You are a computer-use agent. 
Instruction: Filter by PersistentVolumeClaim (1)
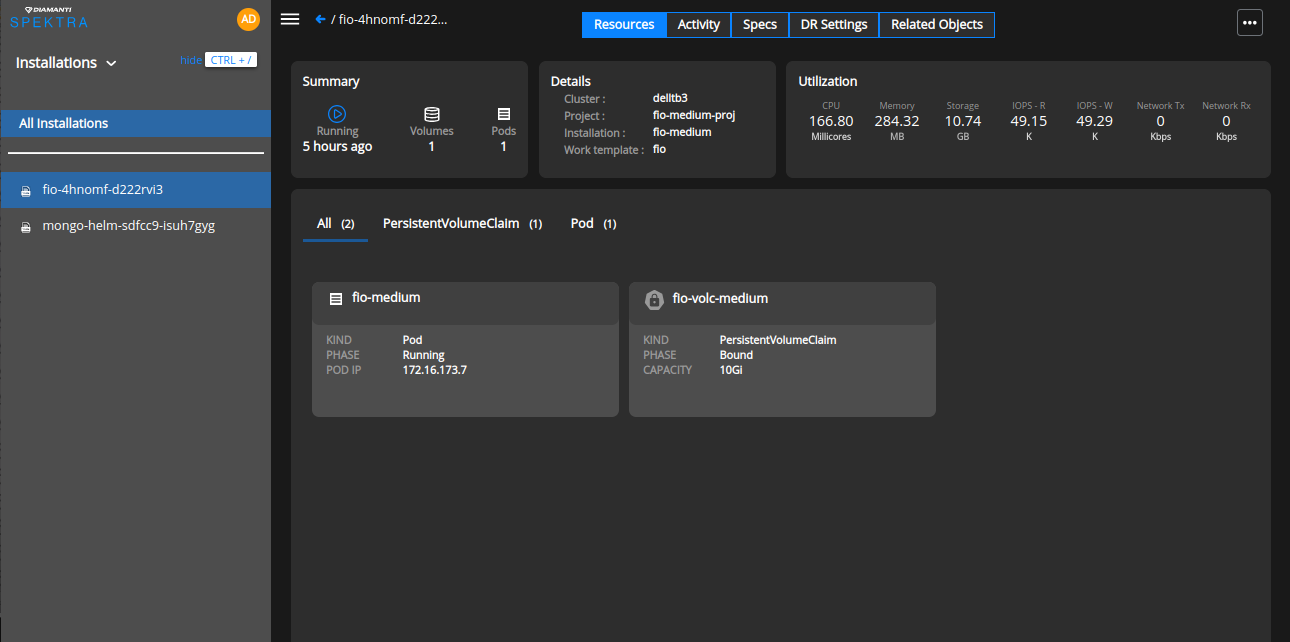[x=462, y=224]
